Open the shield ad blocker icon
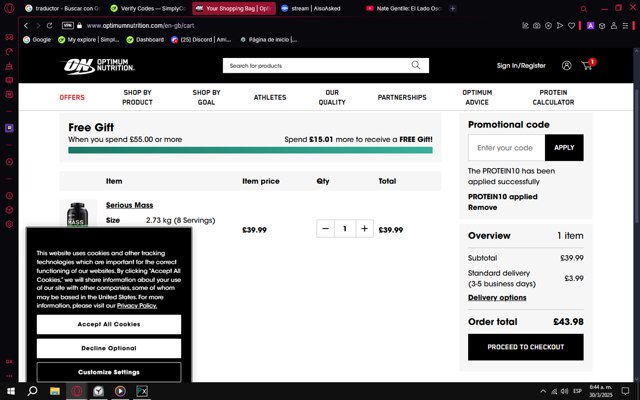Viewport: 640px width, 400px height. (548, 25)
